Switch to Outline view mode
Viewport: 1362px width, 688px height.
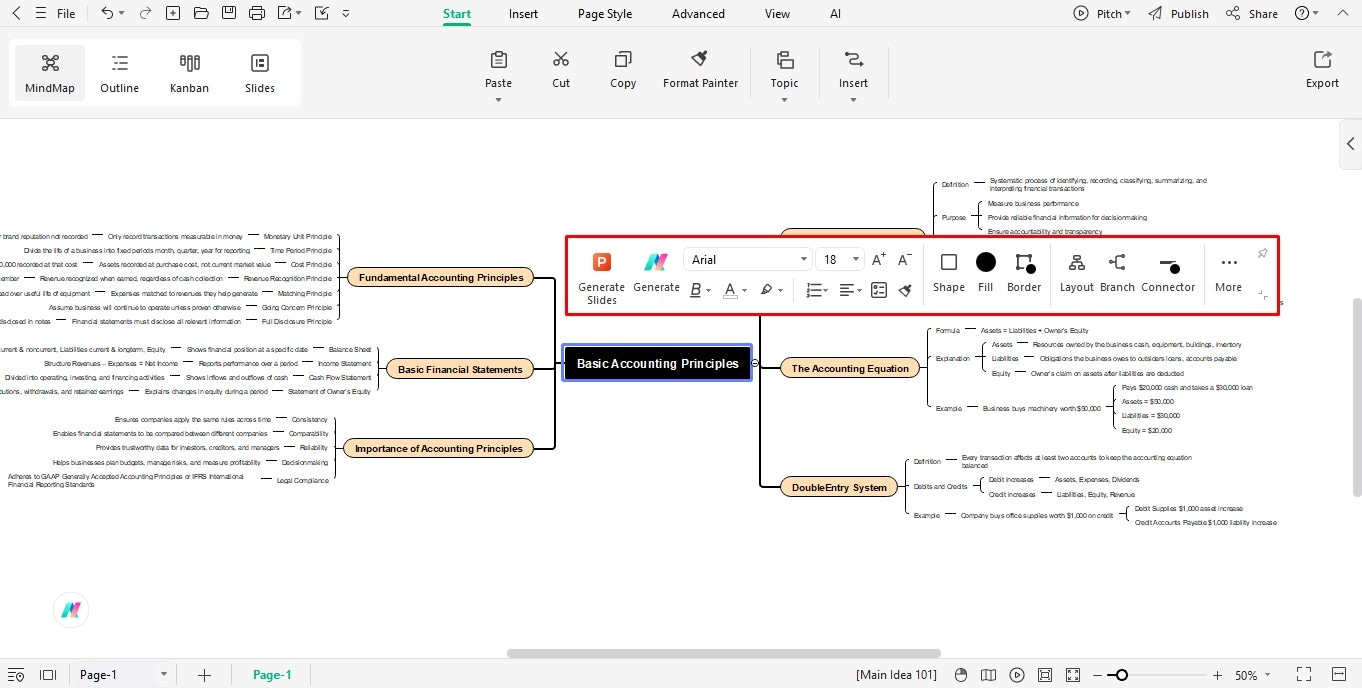click(x=119, y=71)
